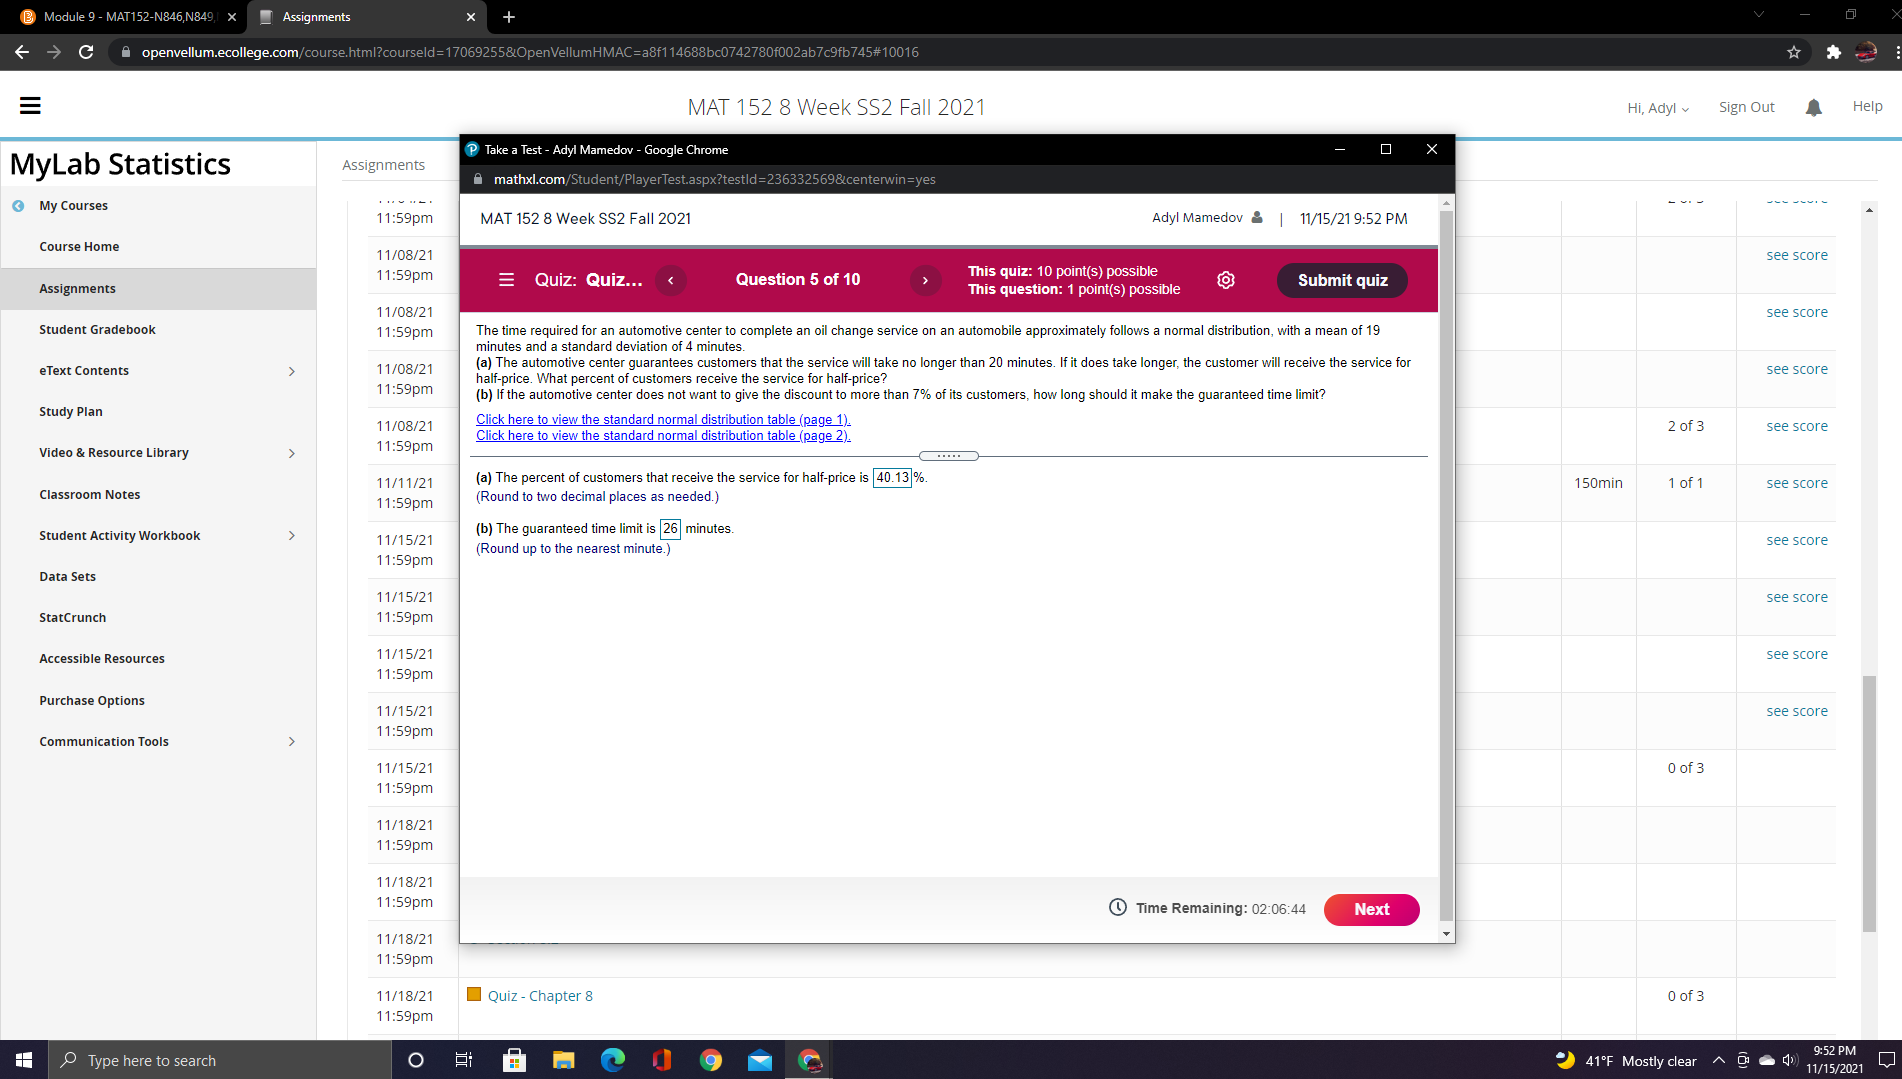Expand the eText Contents section

pos(291,371)
